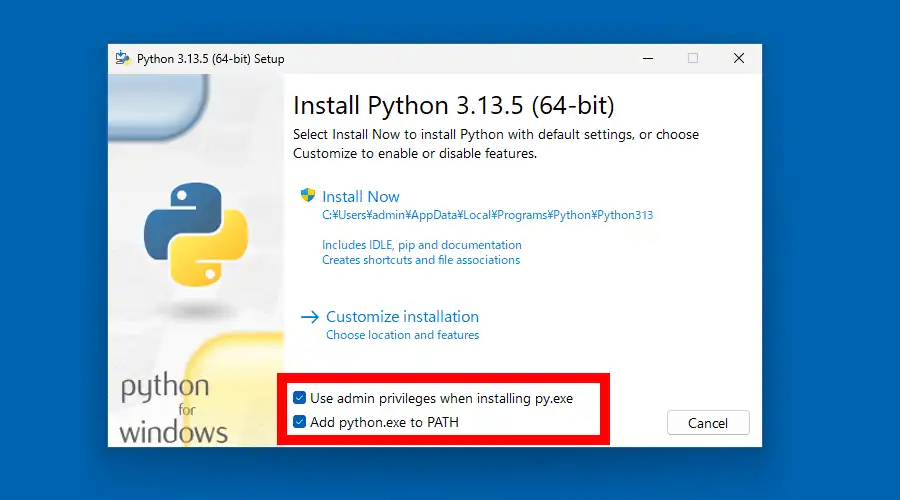Click the Python logo in the left panel

pos(196,234)
